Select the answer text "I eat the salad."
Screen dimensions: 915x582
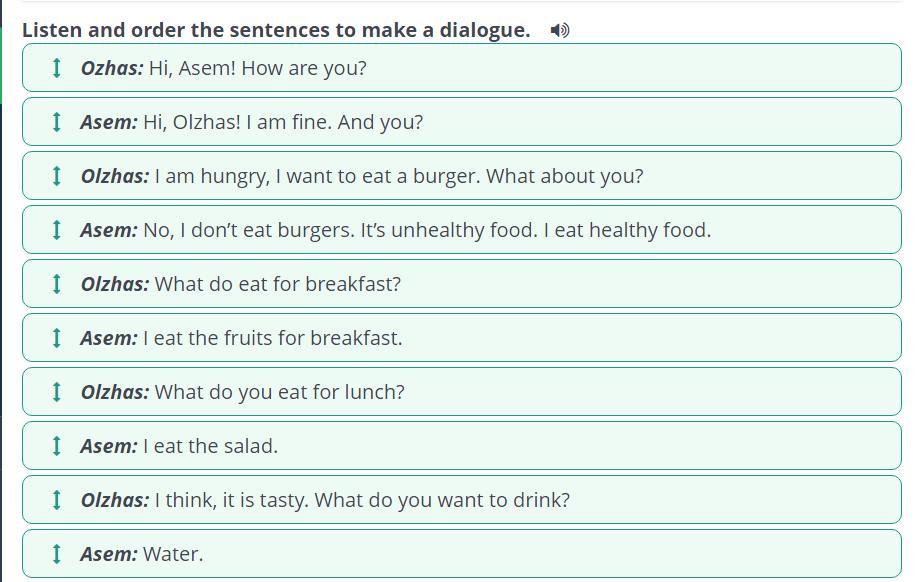pyautogui.click(x=210, y=446)
